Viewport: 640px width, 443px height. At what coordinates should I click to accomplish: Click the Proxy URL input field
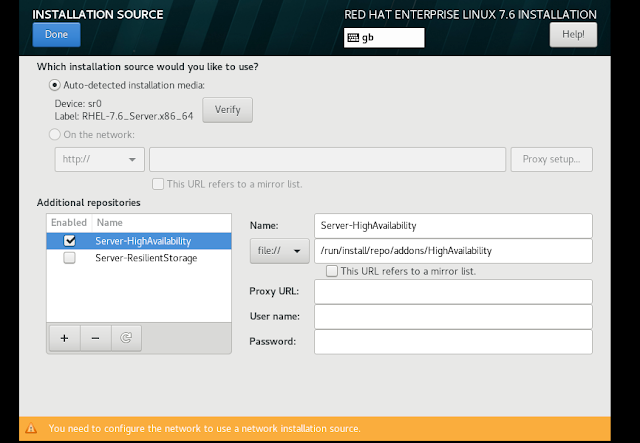453,292
